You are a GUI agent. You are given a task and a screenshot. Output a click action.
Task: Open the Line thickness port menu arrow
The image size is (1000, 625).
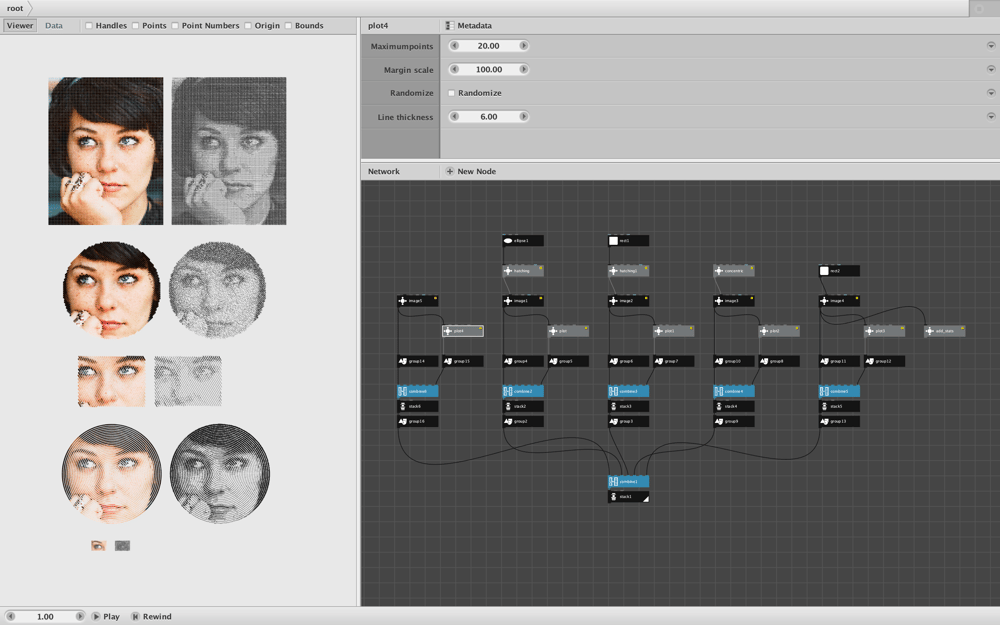click(x=990, y=117)
